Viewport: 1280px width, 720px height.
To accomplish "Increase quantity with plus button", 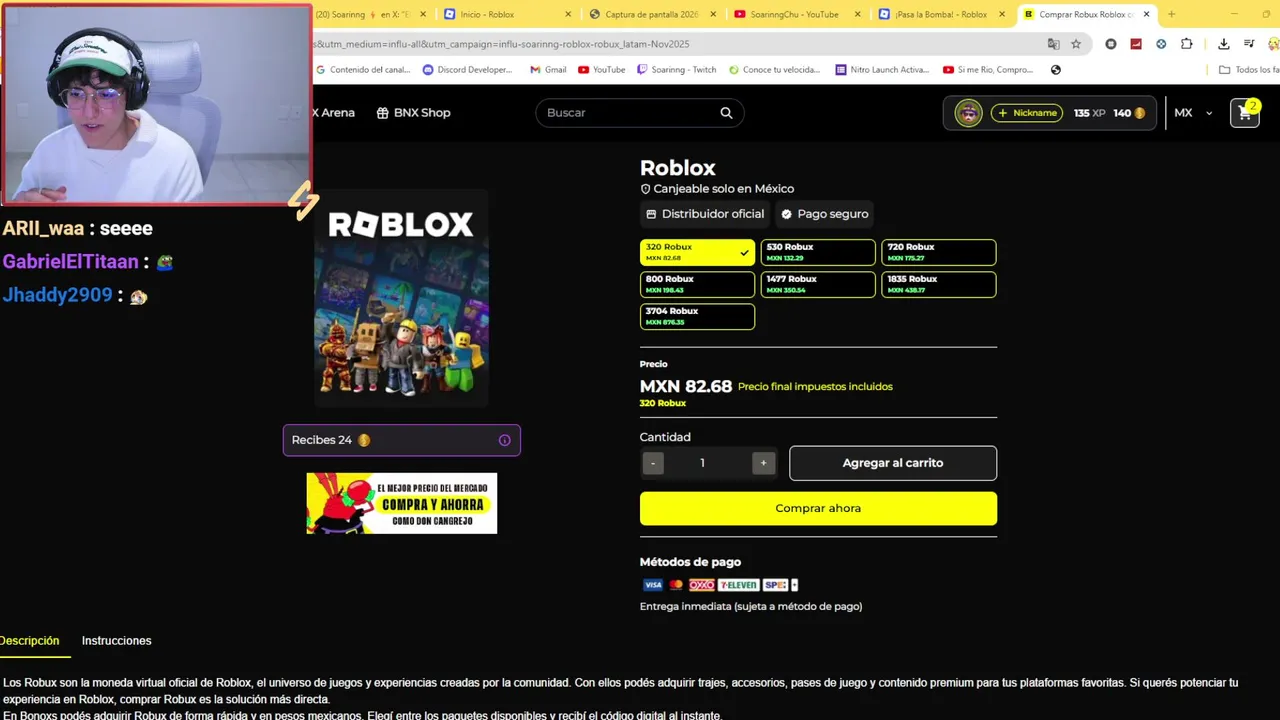I will click(763, 463).
